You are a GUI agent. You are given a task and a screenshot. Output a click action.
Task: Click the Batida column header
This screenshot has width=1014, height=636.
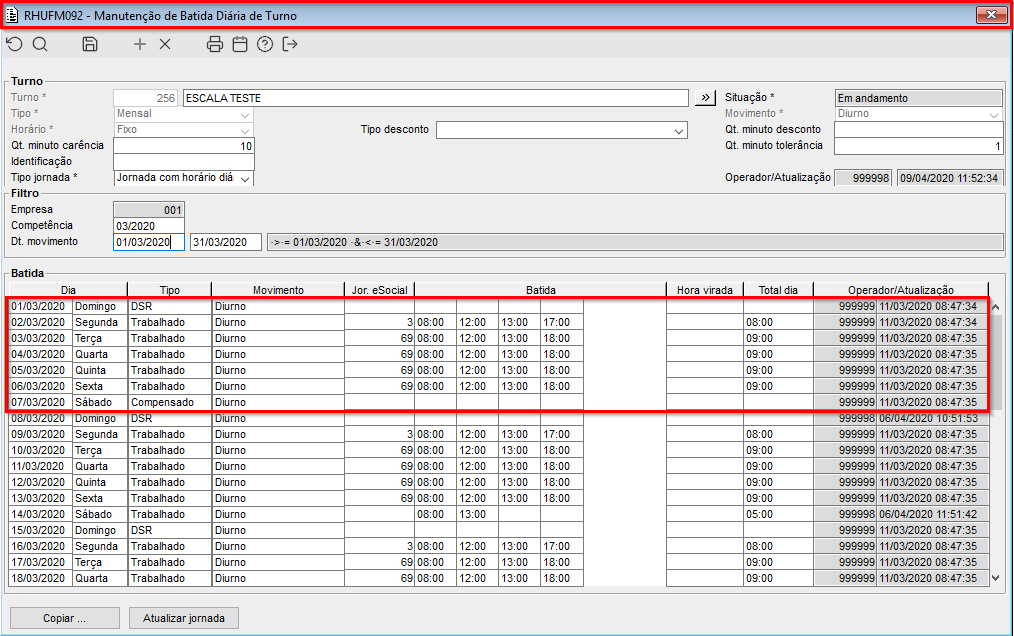click(541, 290)
